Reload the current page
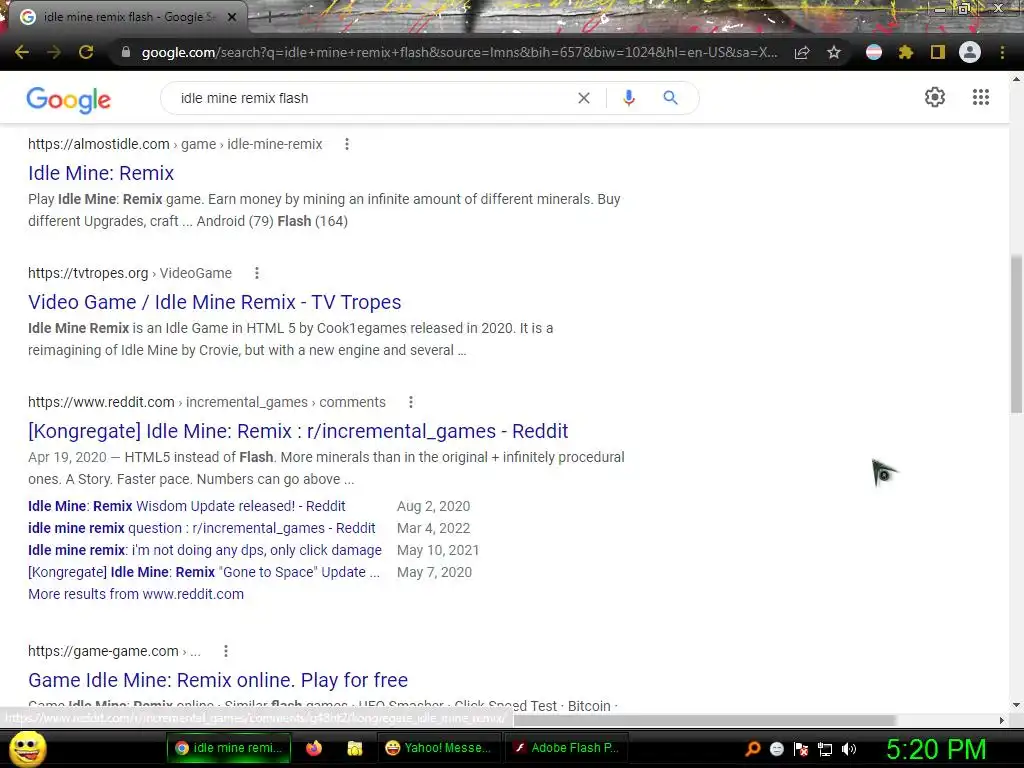 click(x=86, y=52)
